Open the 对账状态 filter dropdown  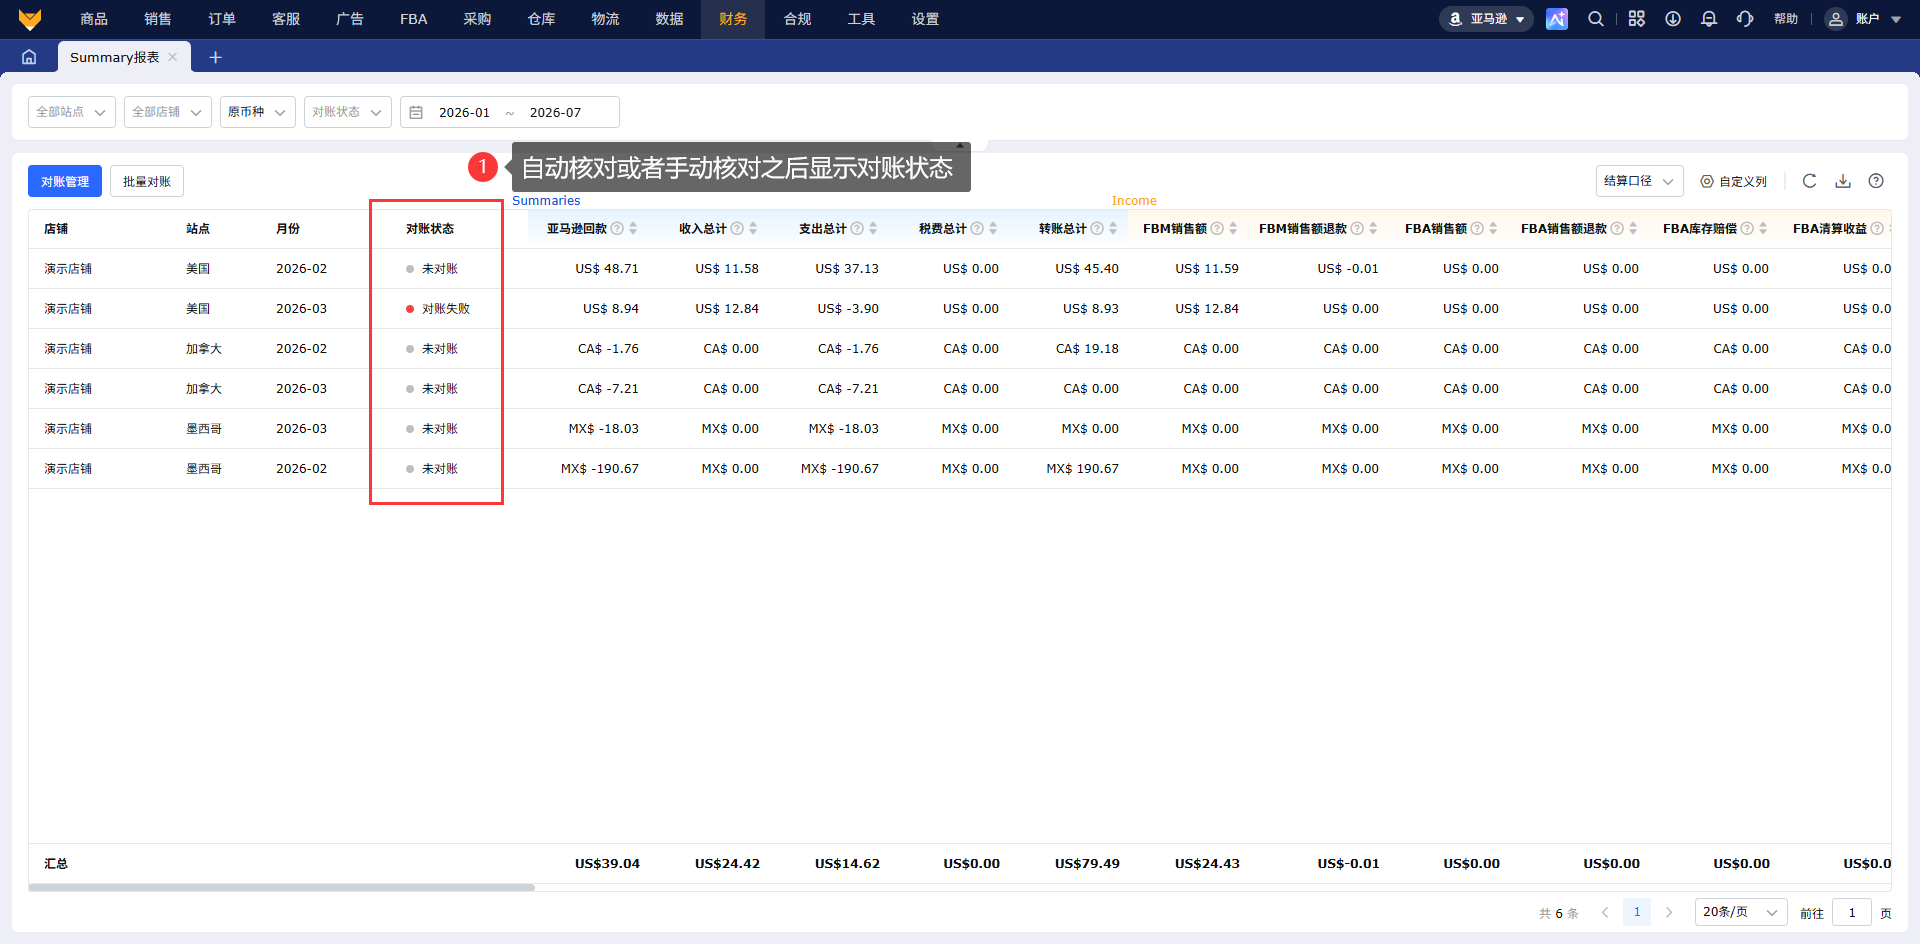coord(348,112)
